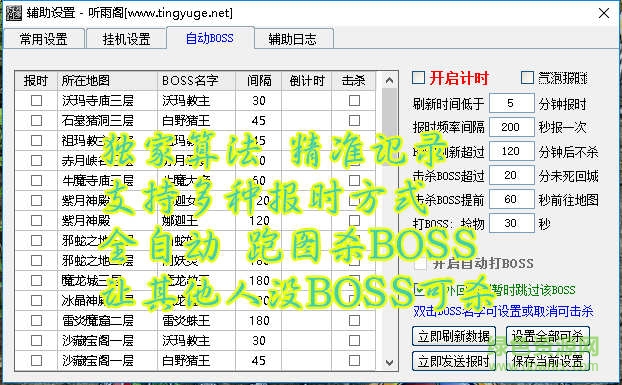Click interval 30 in 沙藏宝阁一层 沃玛教主 row

(x=259, y=341)
